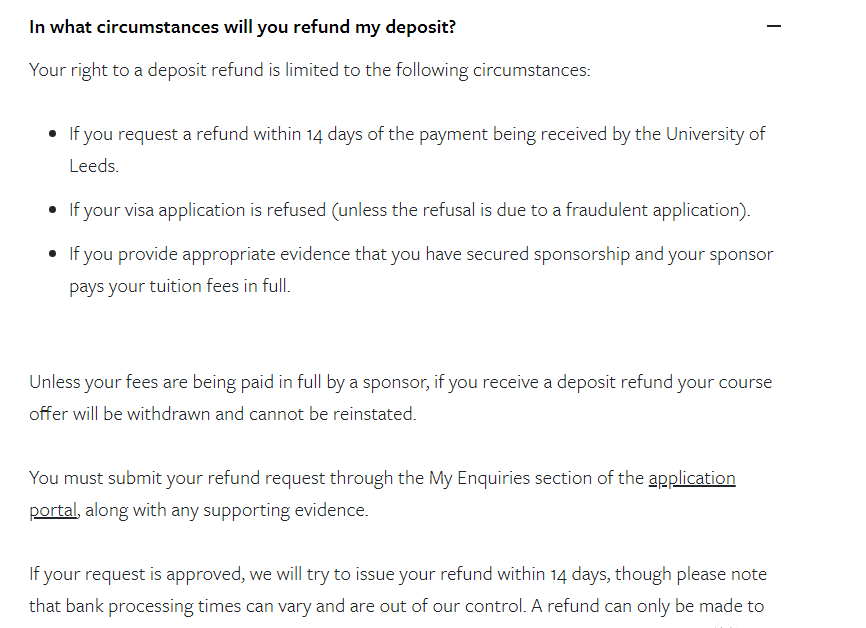Screen dimensions: 866x628
Task: Open the underlined 'application' link
Action: pyautogui.click(x=691, y=478)
